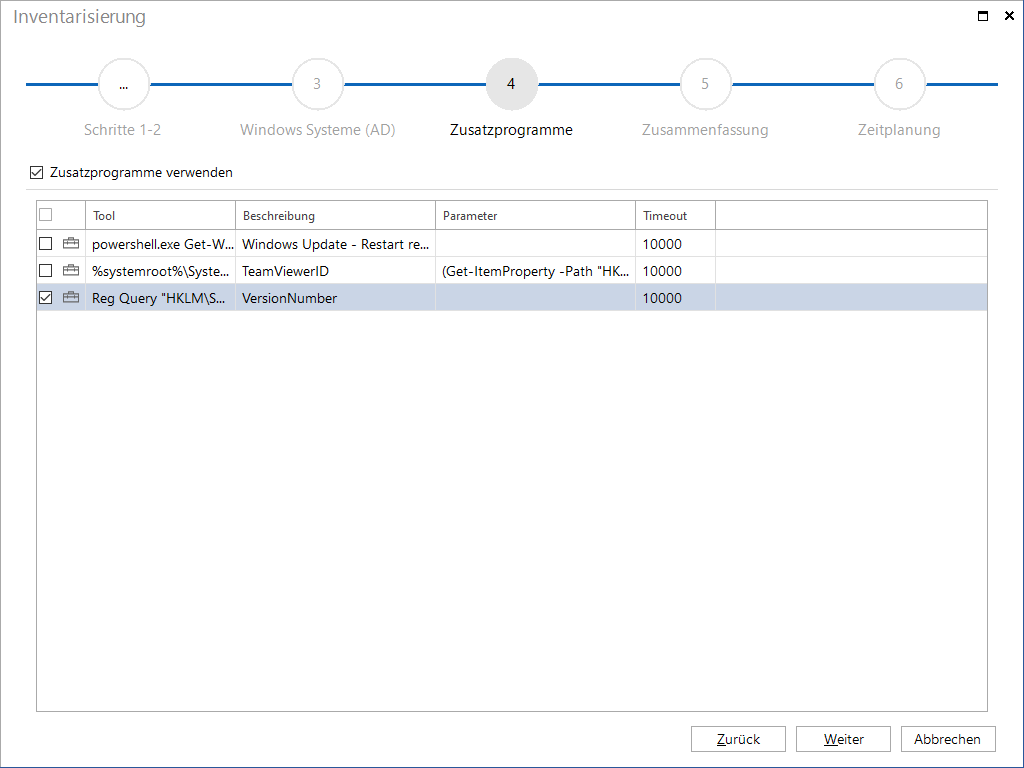This screenshot has height=768, width=1024.
Task: Click the ellipsis step circle for Schritte 1-2
Action: tap(123, 84)
